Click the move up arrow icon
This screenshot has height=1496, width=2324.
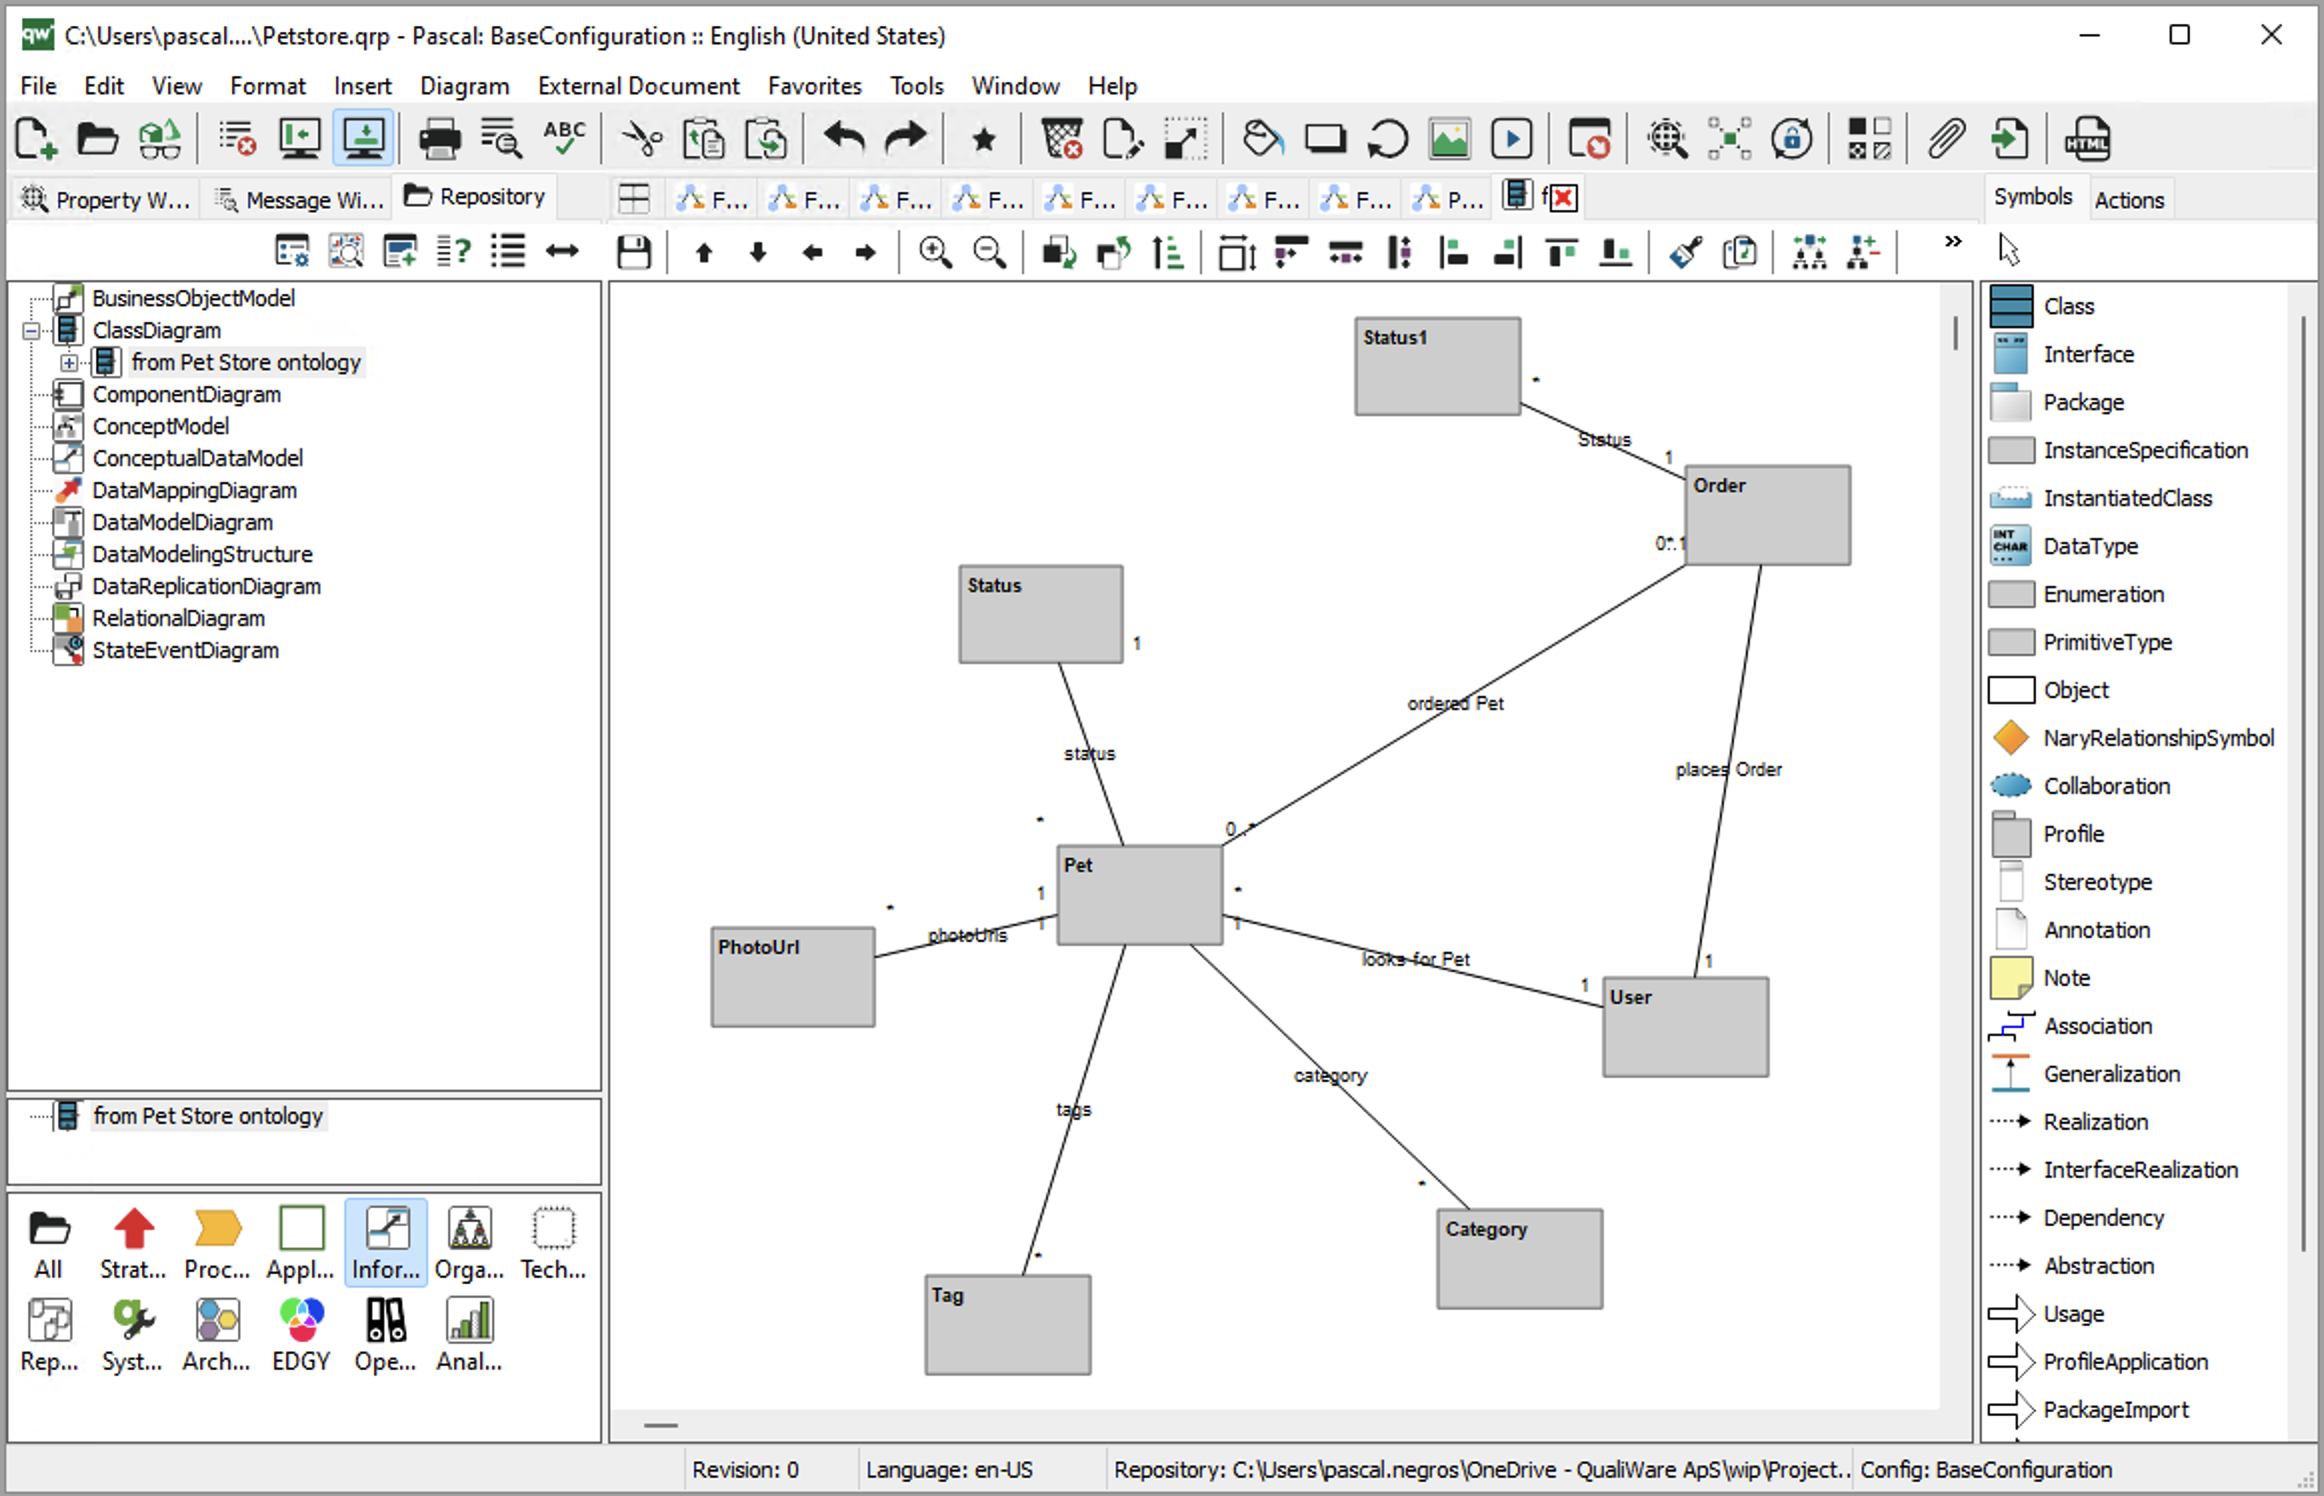click(x=704, y=252)
